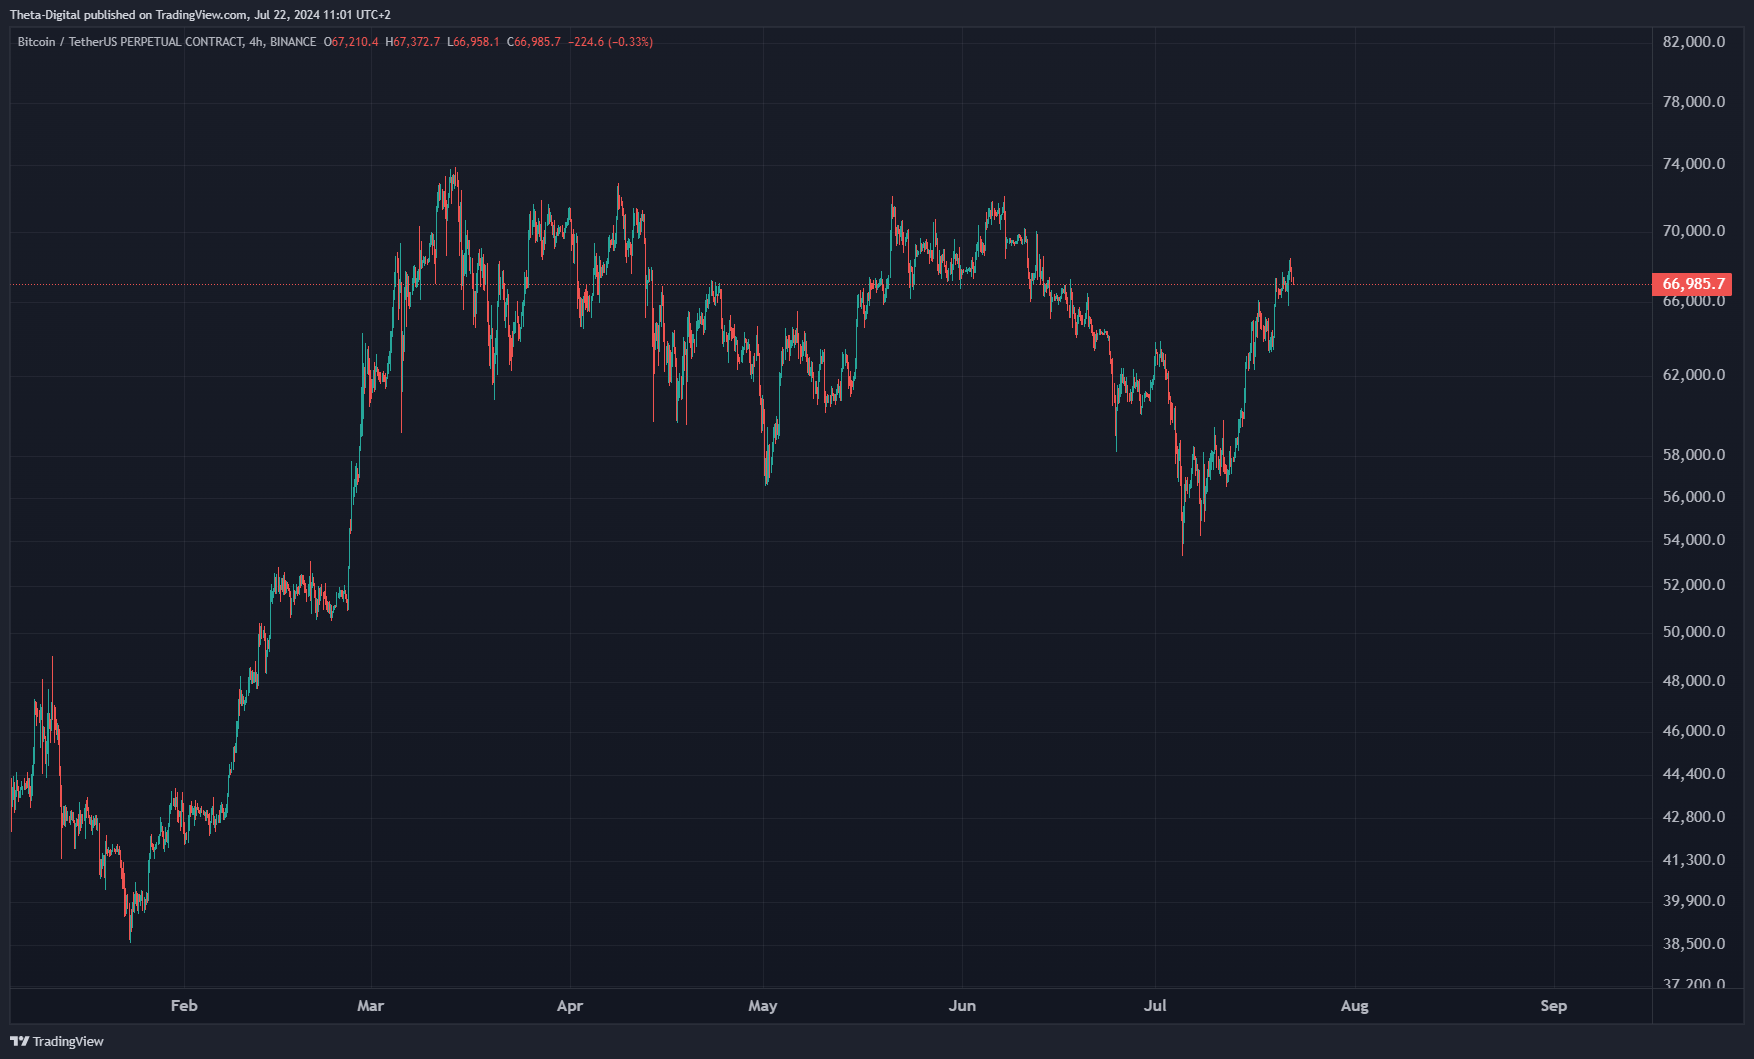Screen dimensions: 1754x1059
Task: Click the 48,000.0 price axis label
Action: (1694, 681)
